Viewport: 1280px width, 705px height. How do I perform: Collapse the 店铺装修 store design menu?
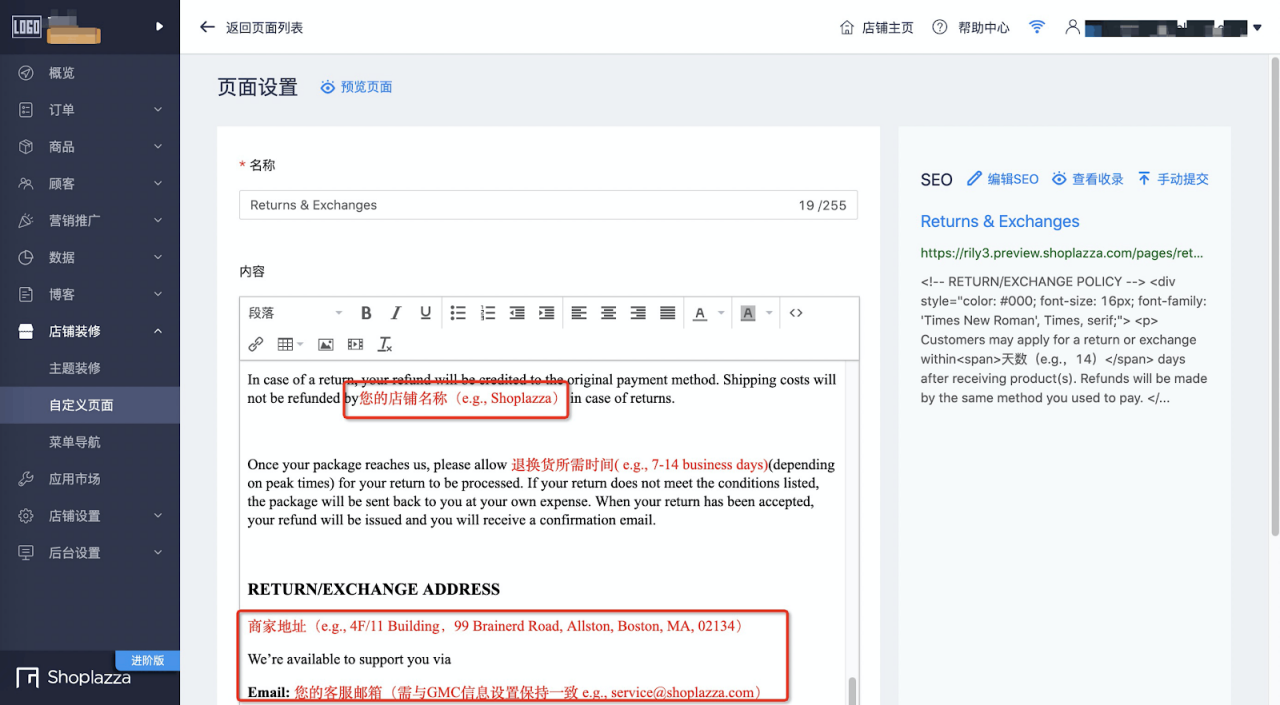(90, 331)
